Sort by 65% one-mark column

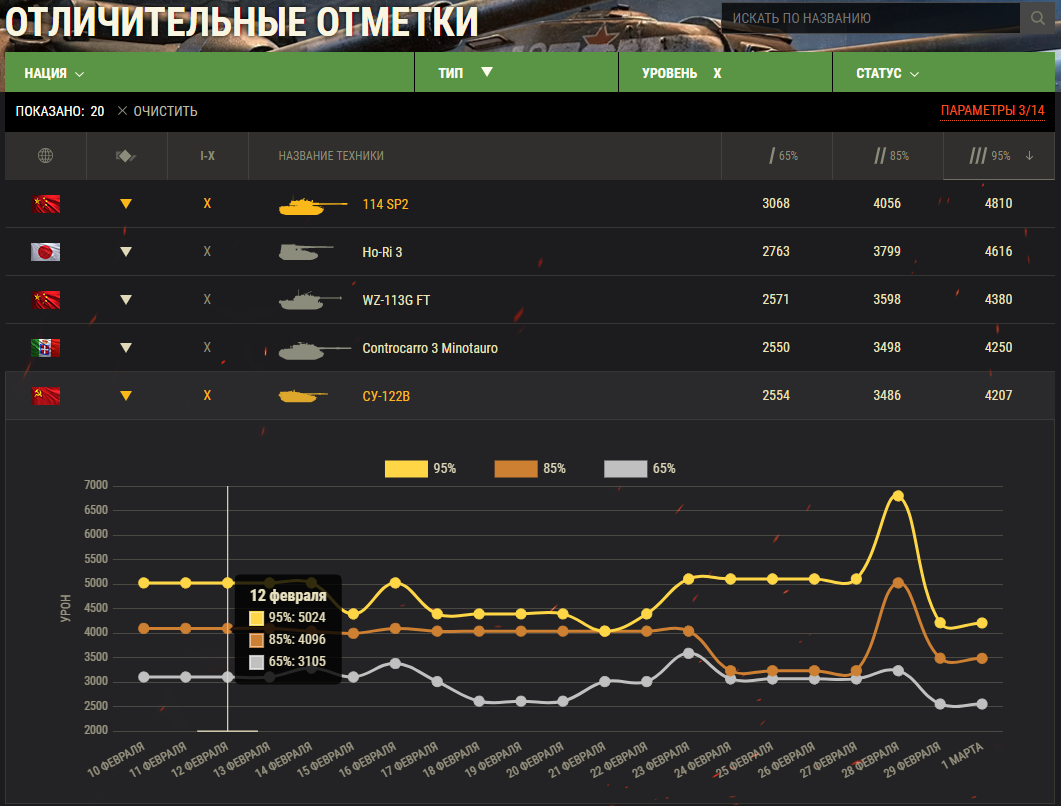click(x=783, y=156)
